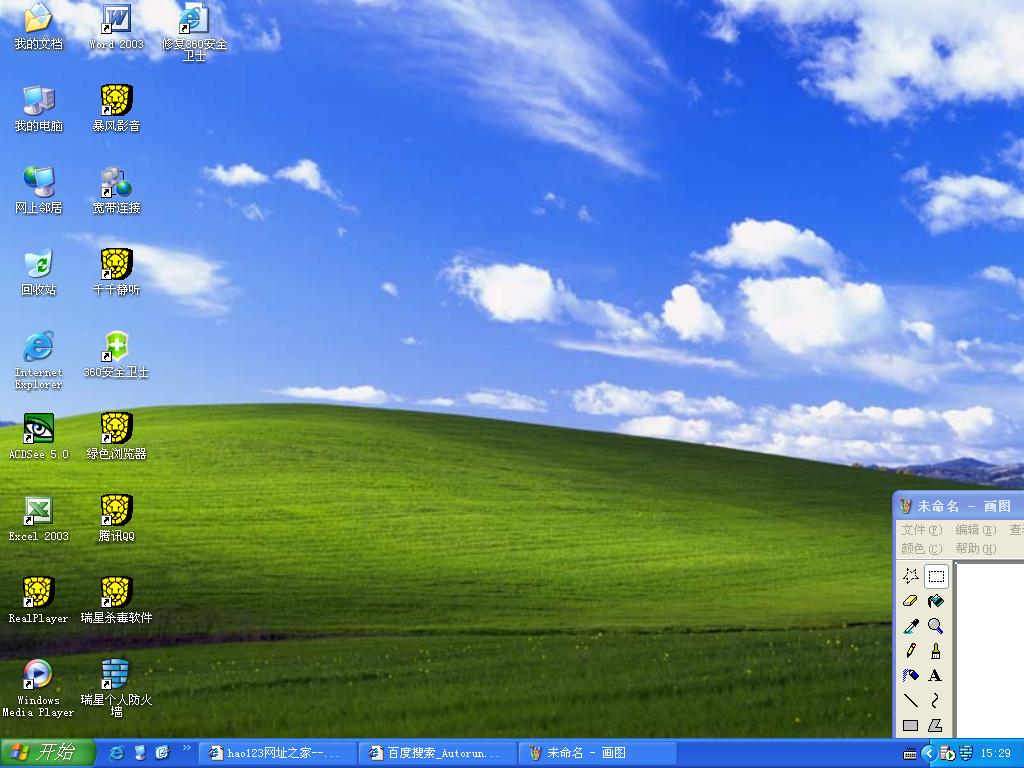Select the Word 2003 desktop shortcut
This screenshot has width=1024, height=768.
[116, 27]
